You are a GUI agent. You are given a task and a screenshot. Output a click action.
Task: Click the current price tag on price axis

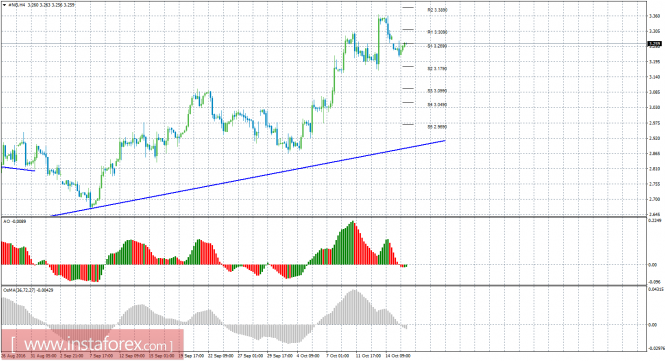tap(655, 44)
